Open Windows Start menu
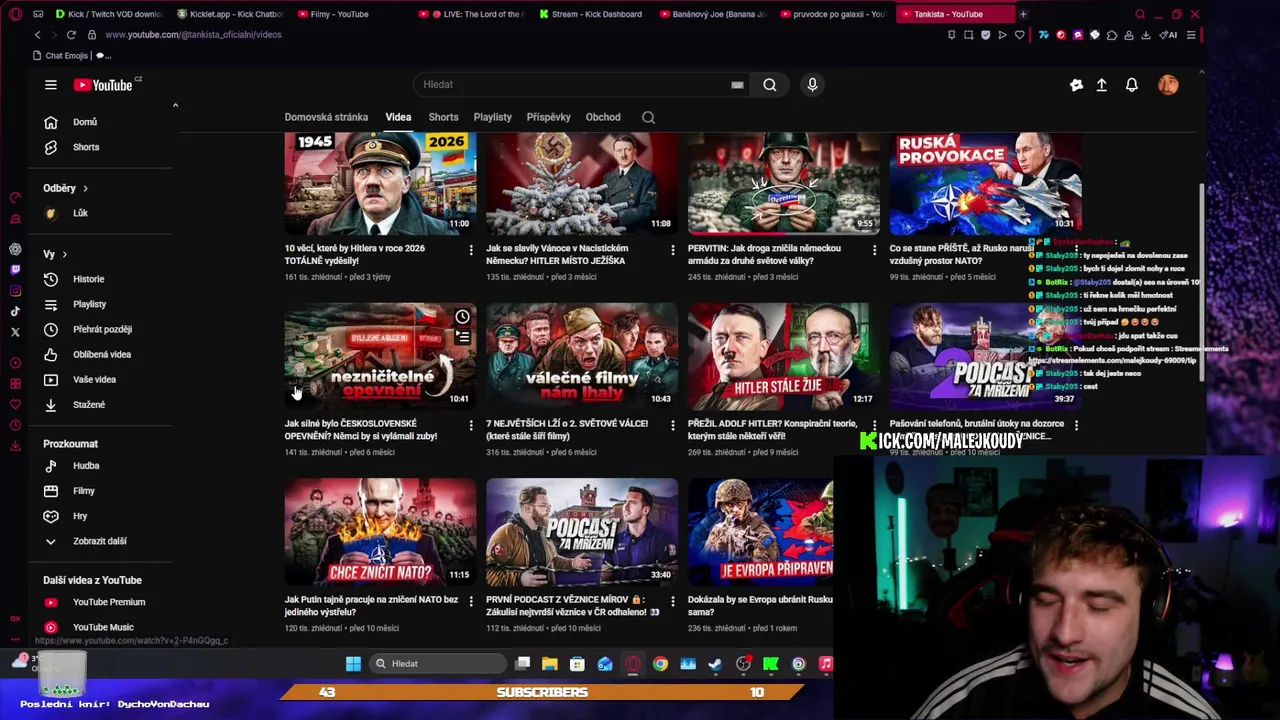Screen dimensions: 1280x720 (353, 664)
